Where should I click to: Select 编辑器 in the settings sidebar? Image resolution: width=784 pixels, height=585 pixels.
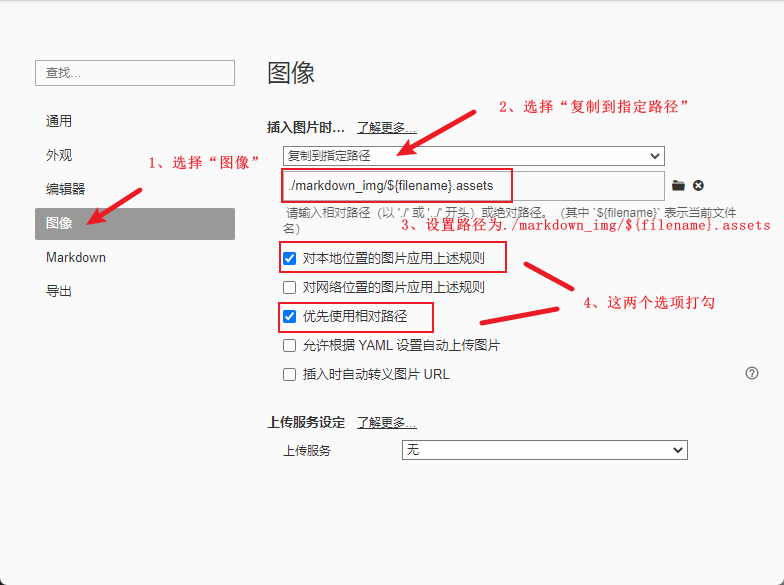135,189
